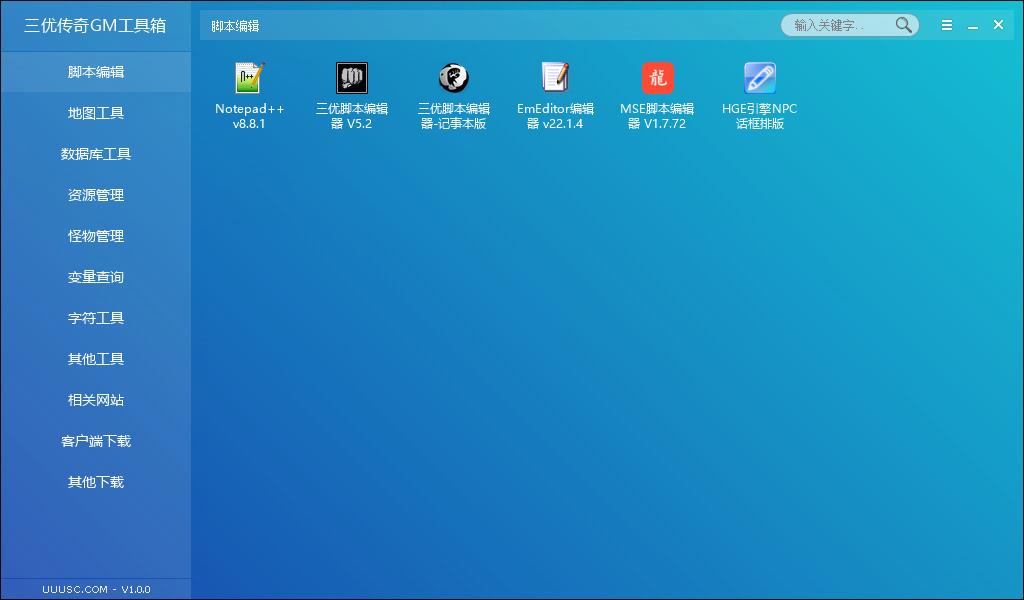Viewport: 1024px width, 600px height.
Task: Select 怪物管理 in the sidebar
Action: click(x=96, y=236)
